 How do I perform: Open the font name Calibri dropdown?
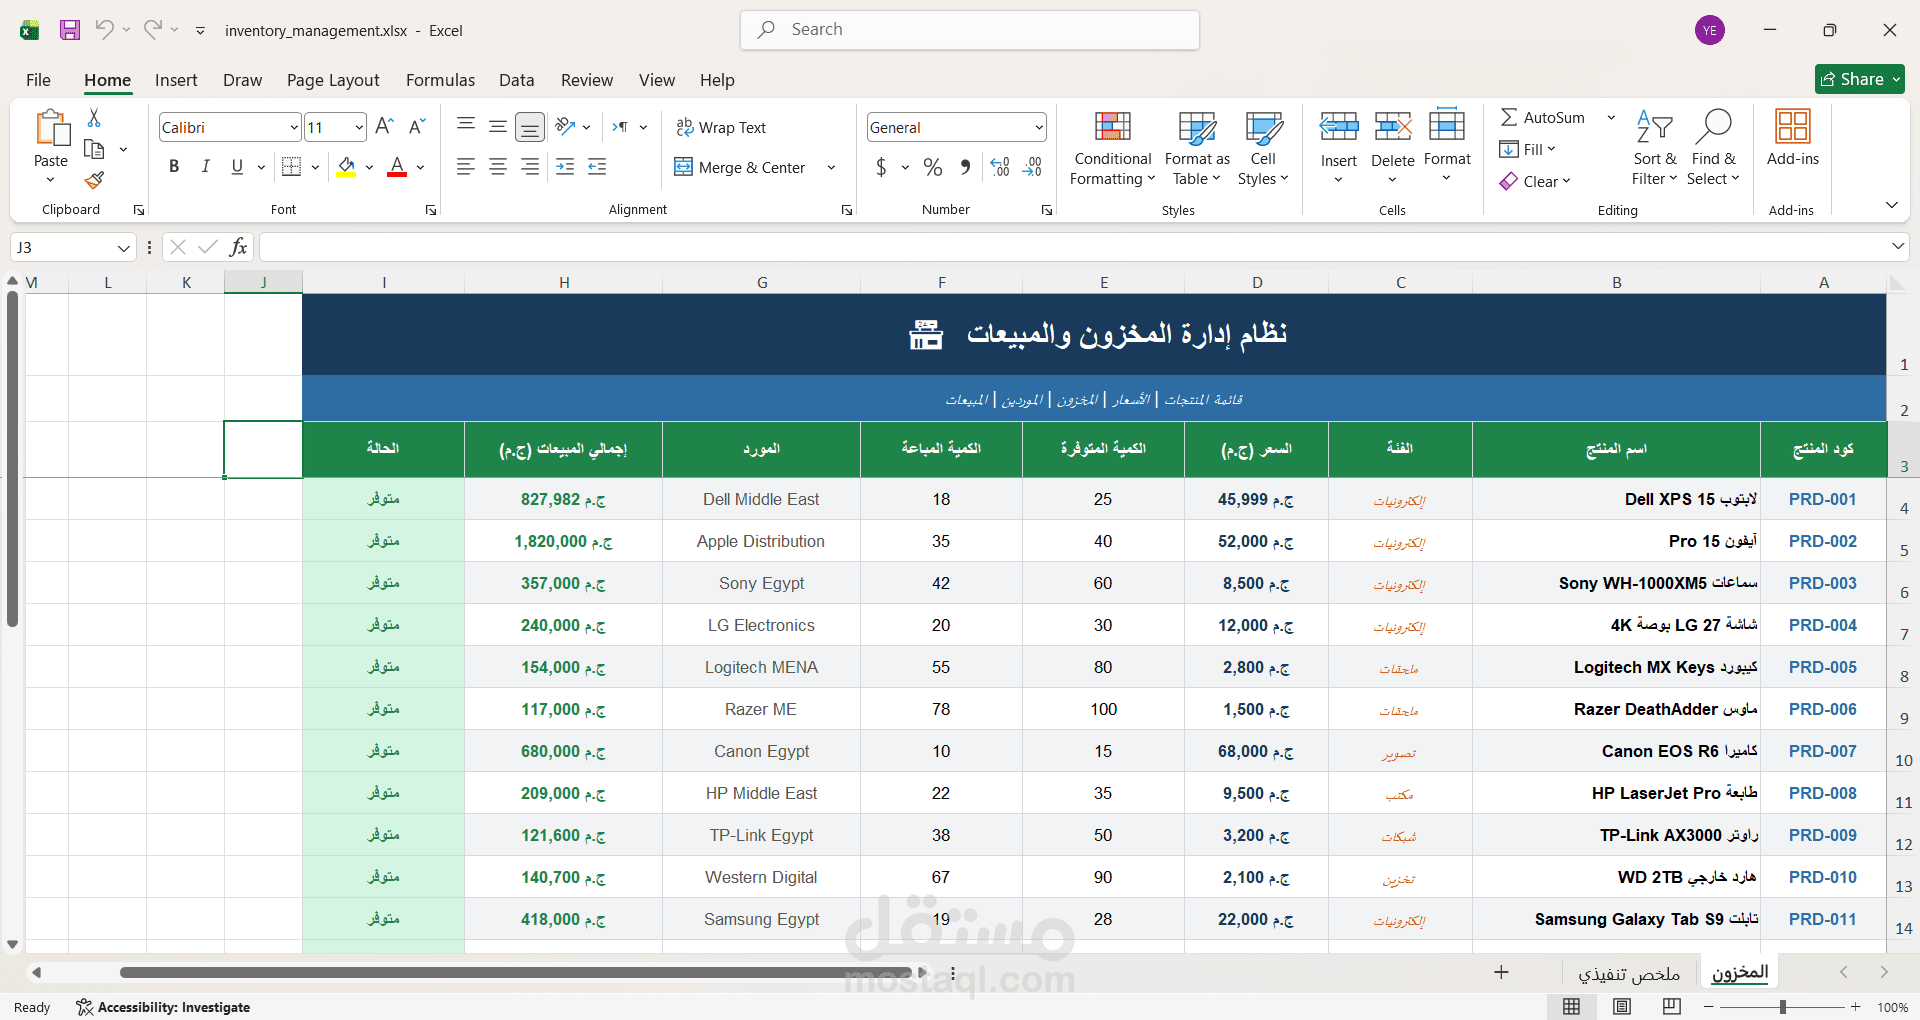[294, 127]
